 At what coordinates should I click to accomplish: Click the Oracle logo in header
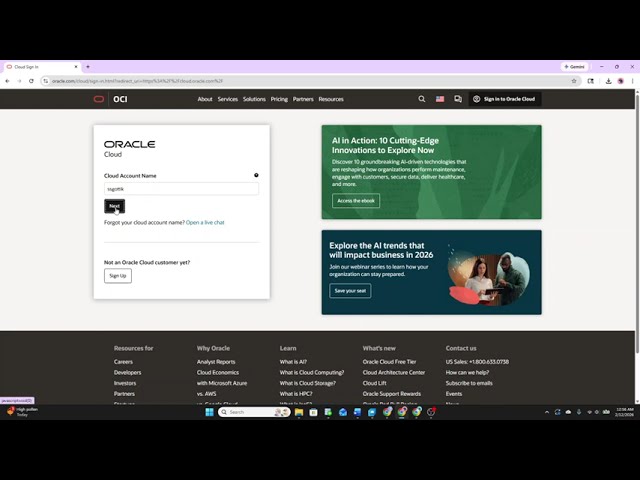pos(99,99)
